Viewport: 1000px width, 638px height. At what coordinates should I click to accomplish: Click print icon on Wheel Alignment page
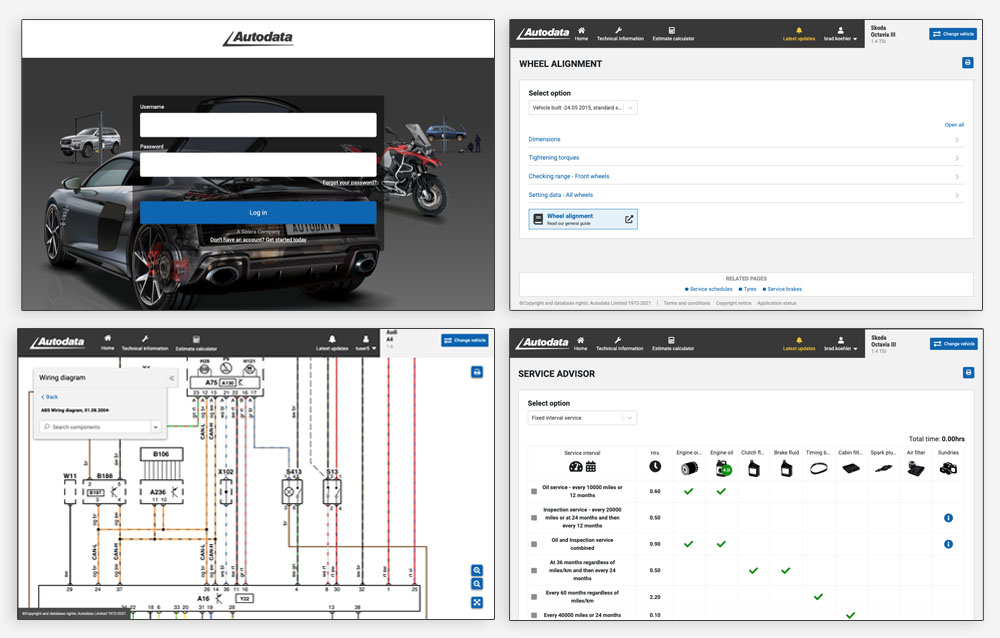pyautogui.click(x=967, y=63)
